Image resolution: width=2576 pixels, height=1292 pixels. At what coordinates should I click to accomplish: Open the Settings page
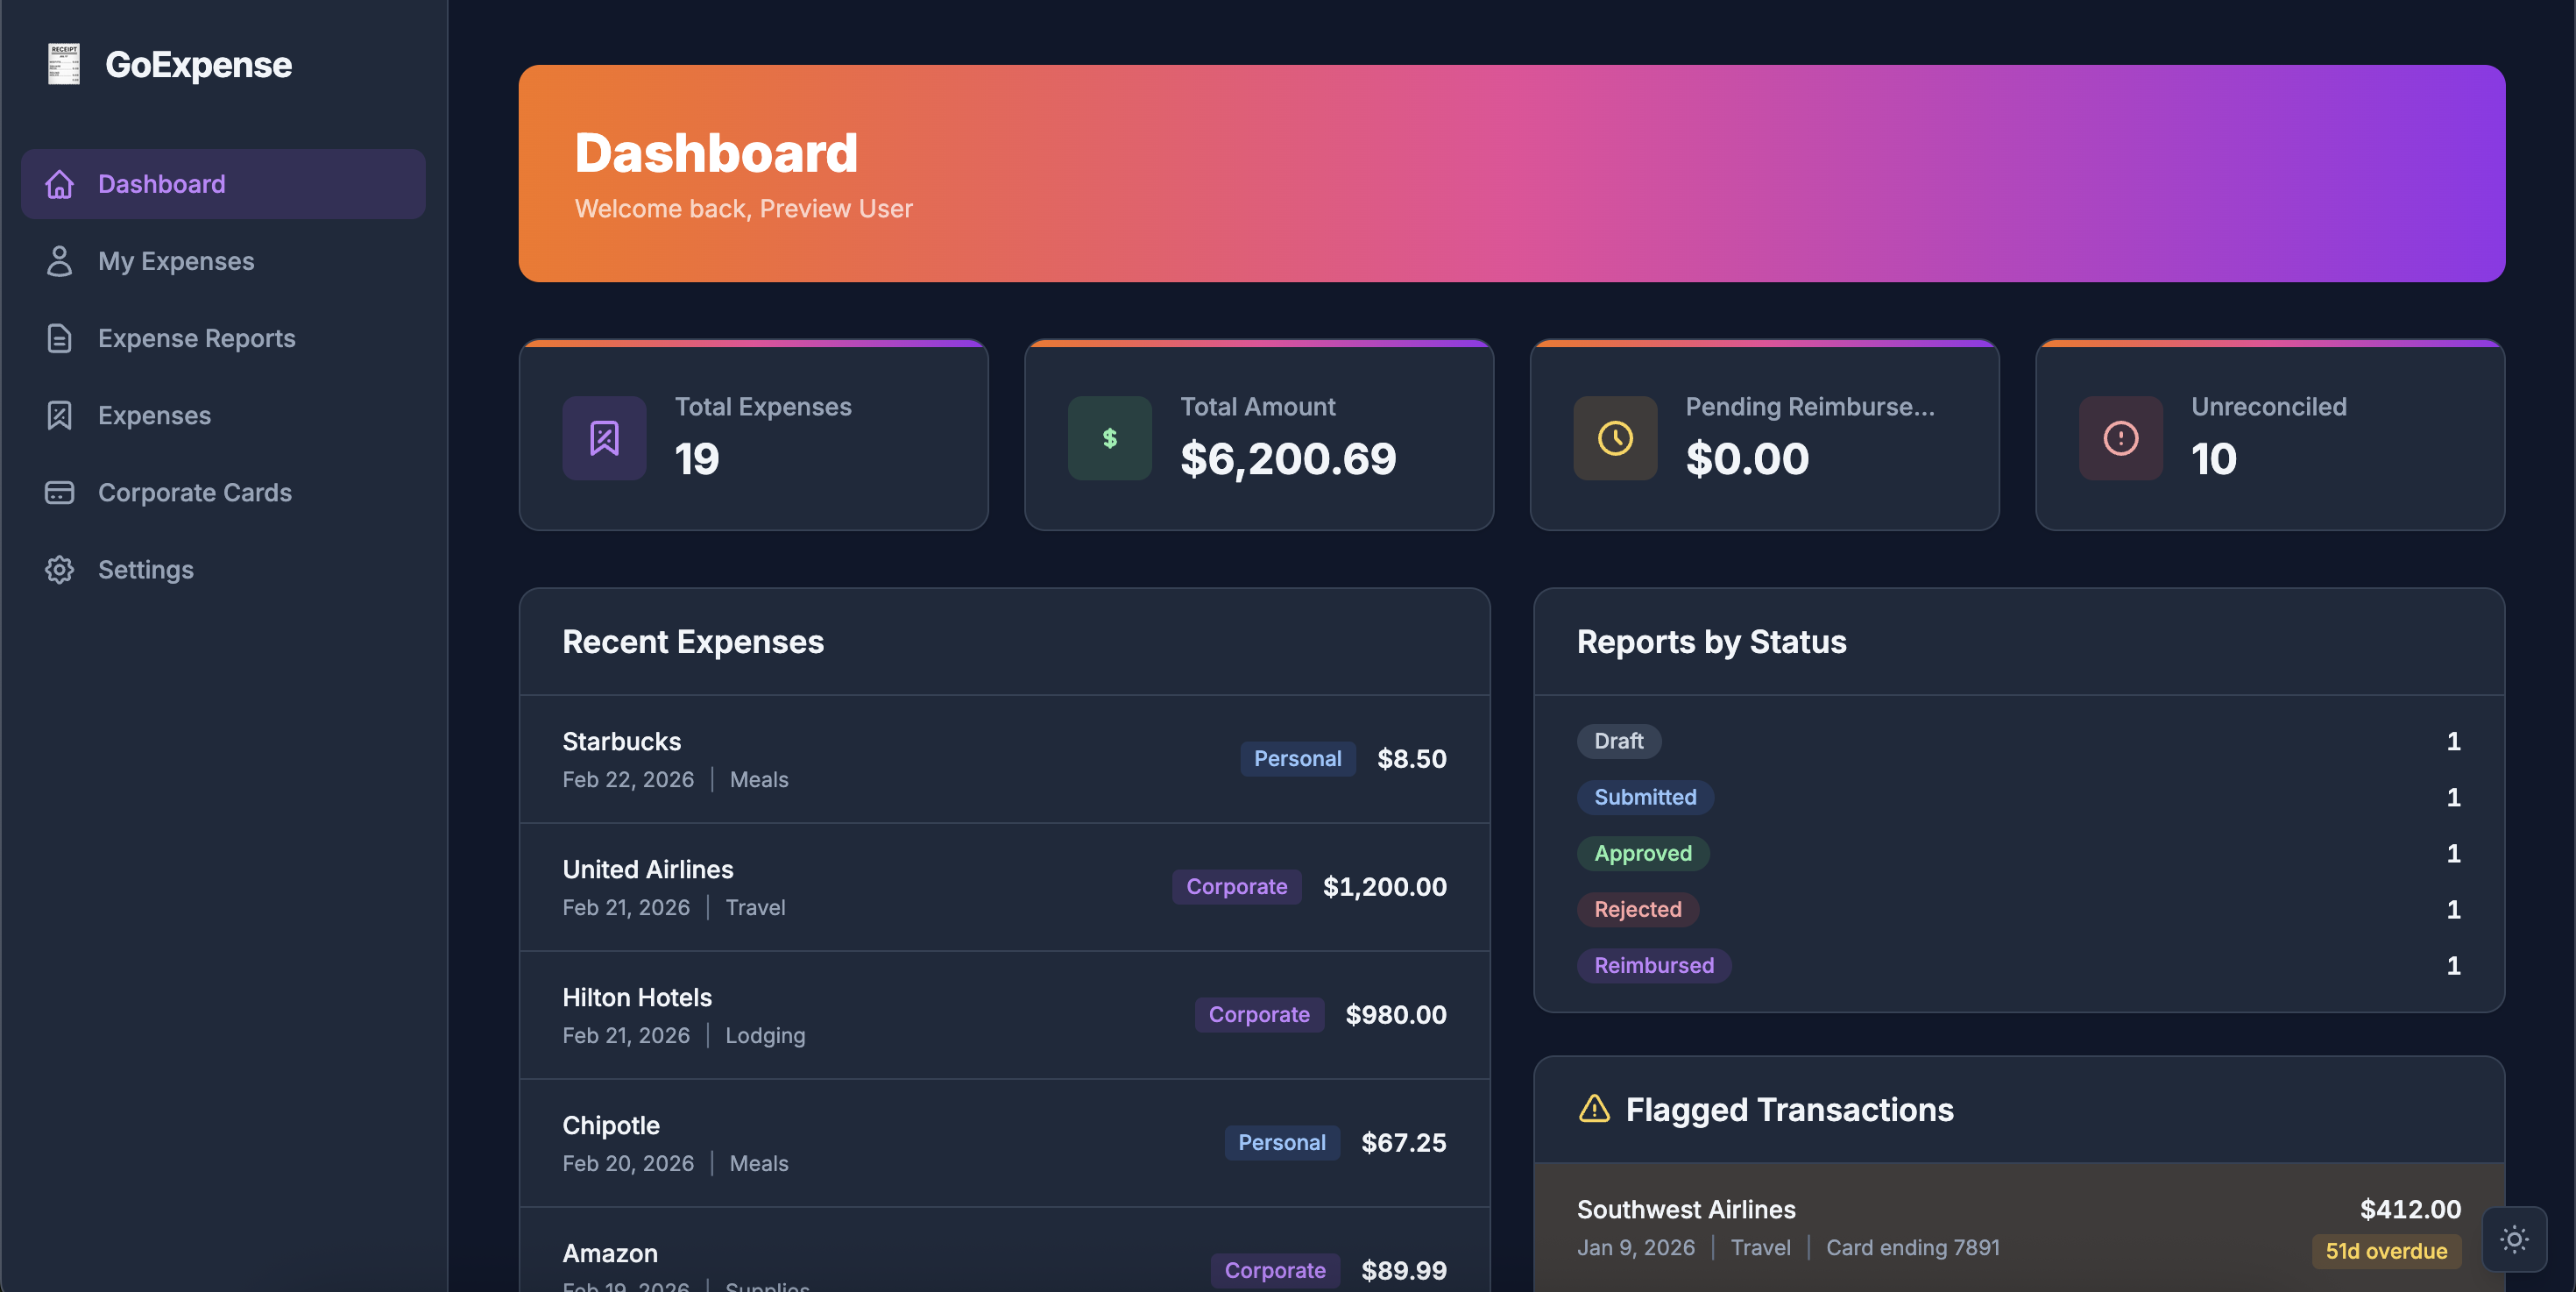(x=146, y=570)
